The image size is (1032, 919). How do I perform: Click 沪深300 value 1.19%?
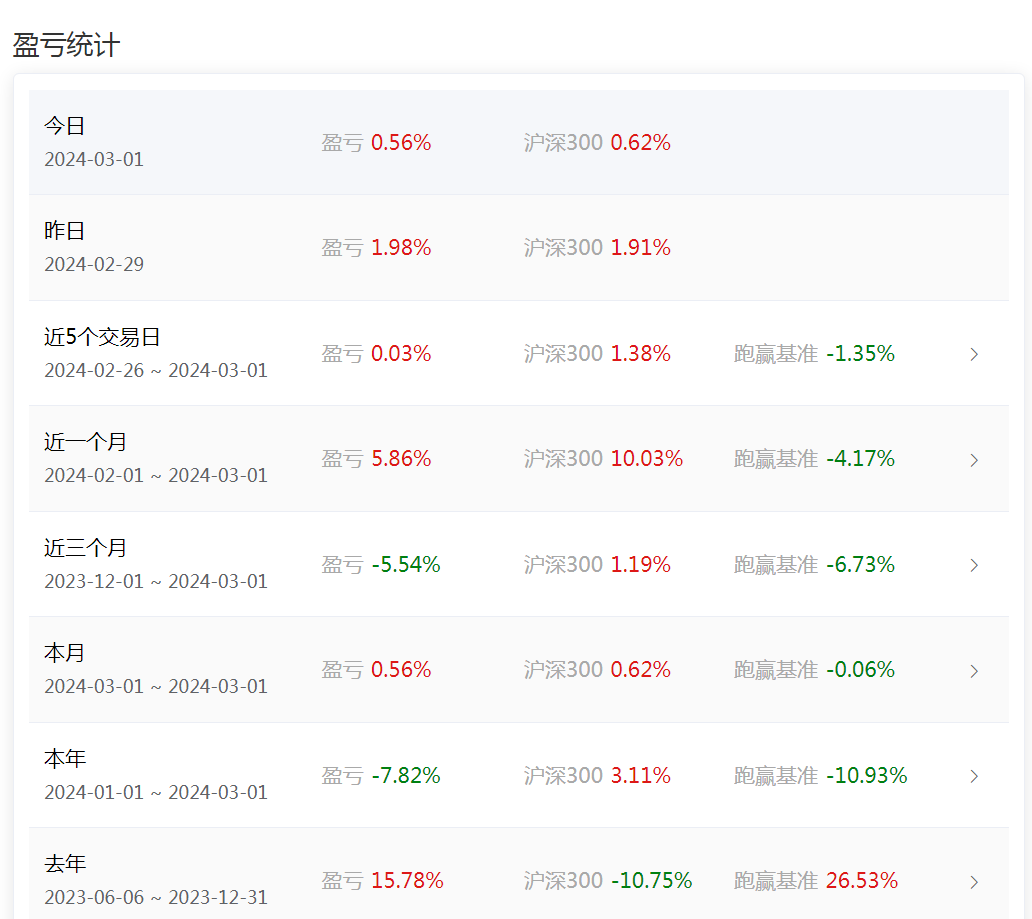[640, 564]
